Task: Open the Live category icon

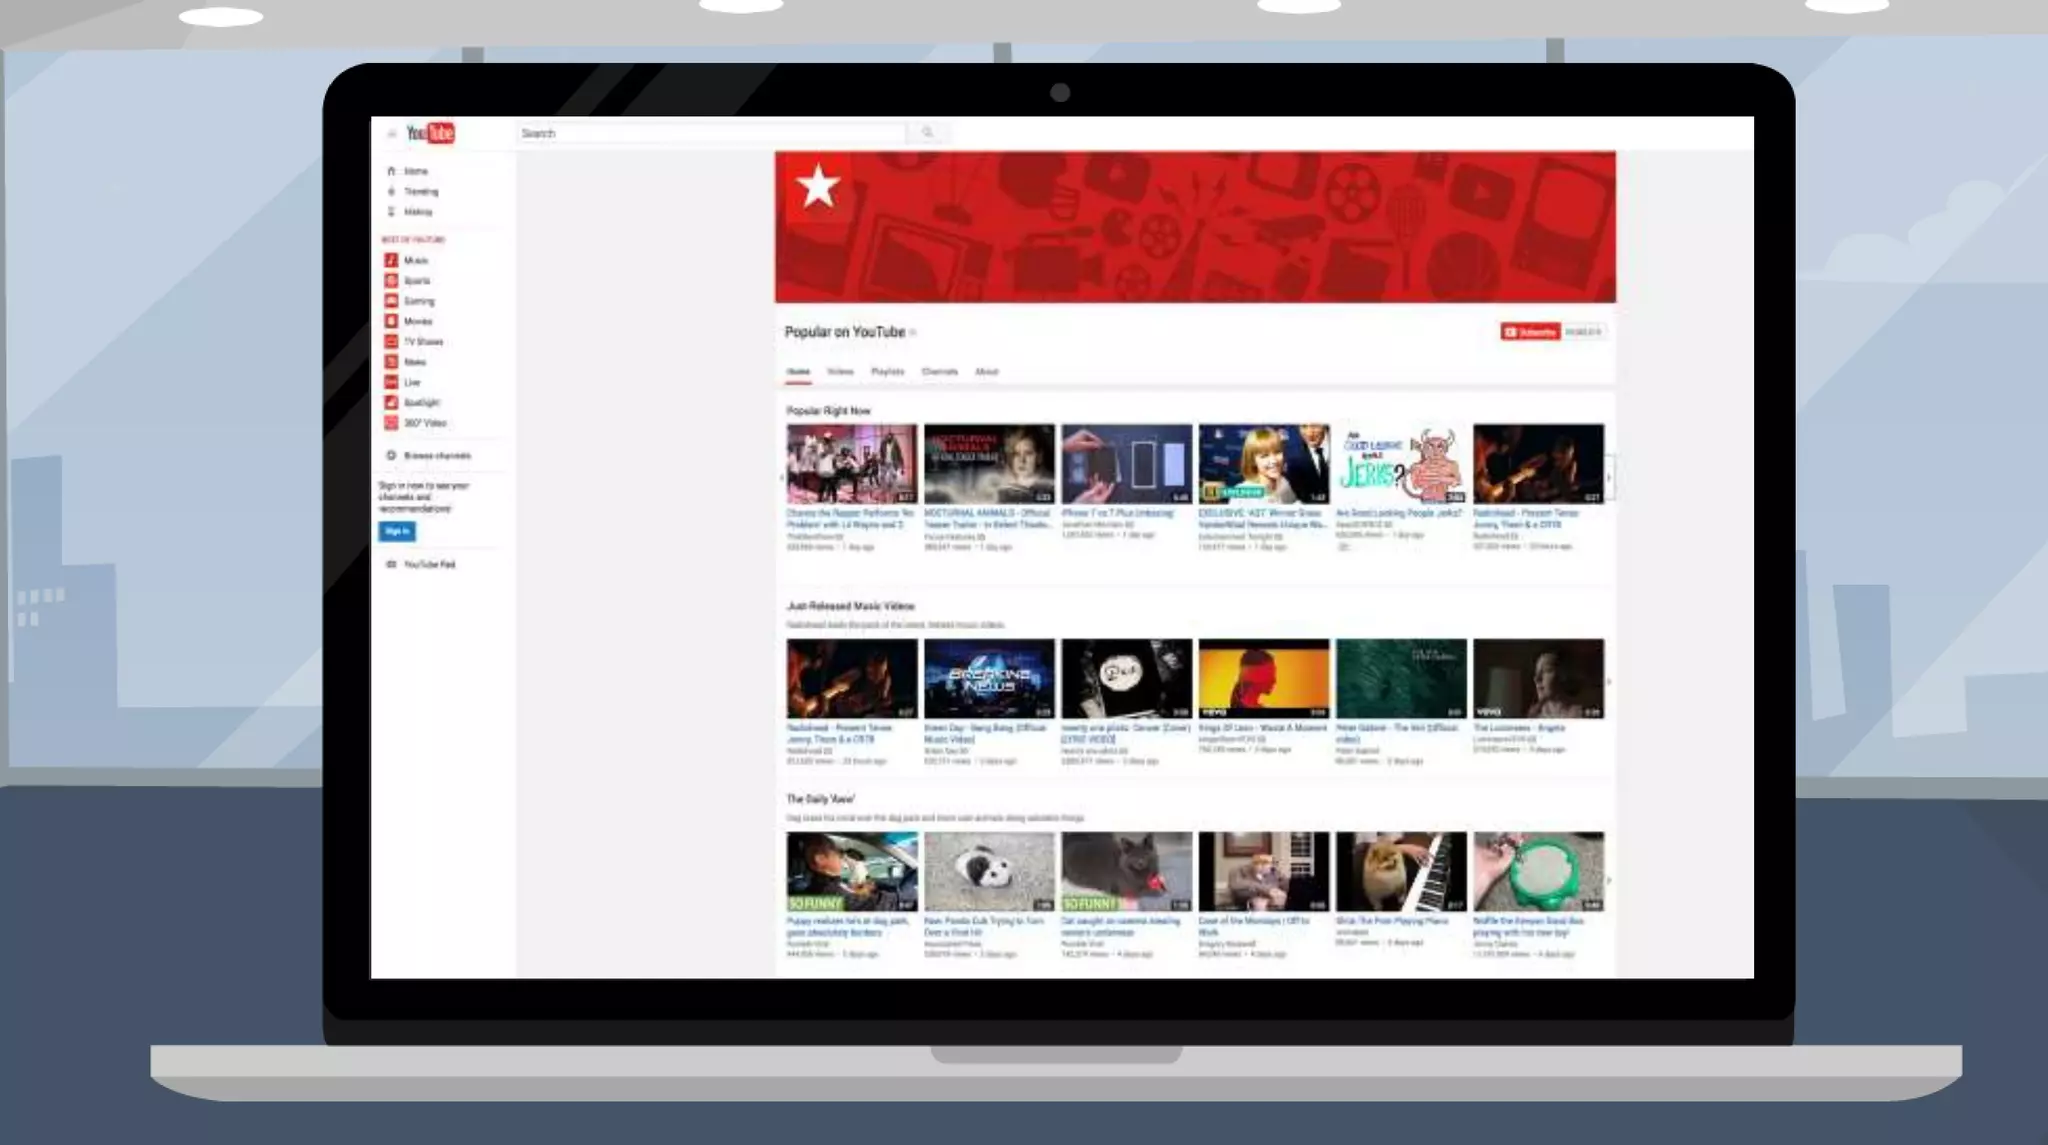Action: pos(391,382)
